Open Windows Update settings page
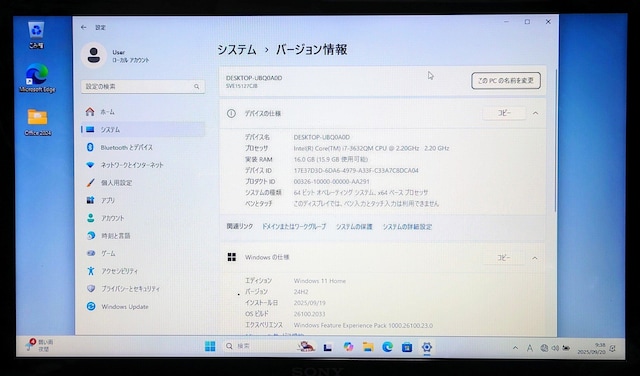640x376 pixels. (143, 306)
